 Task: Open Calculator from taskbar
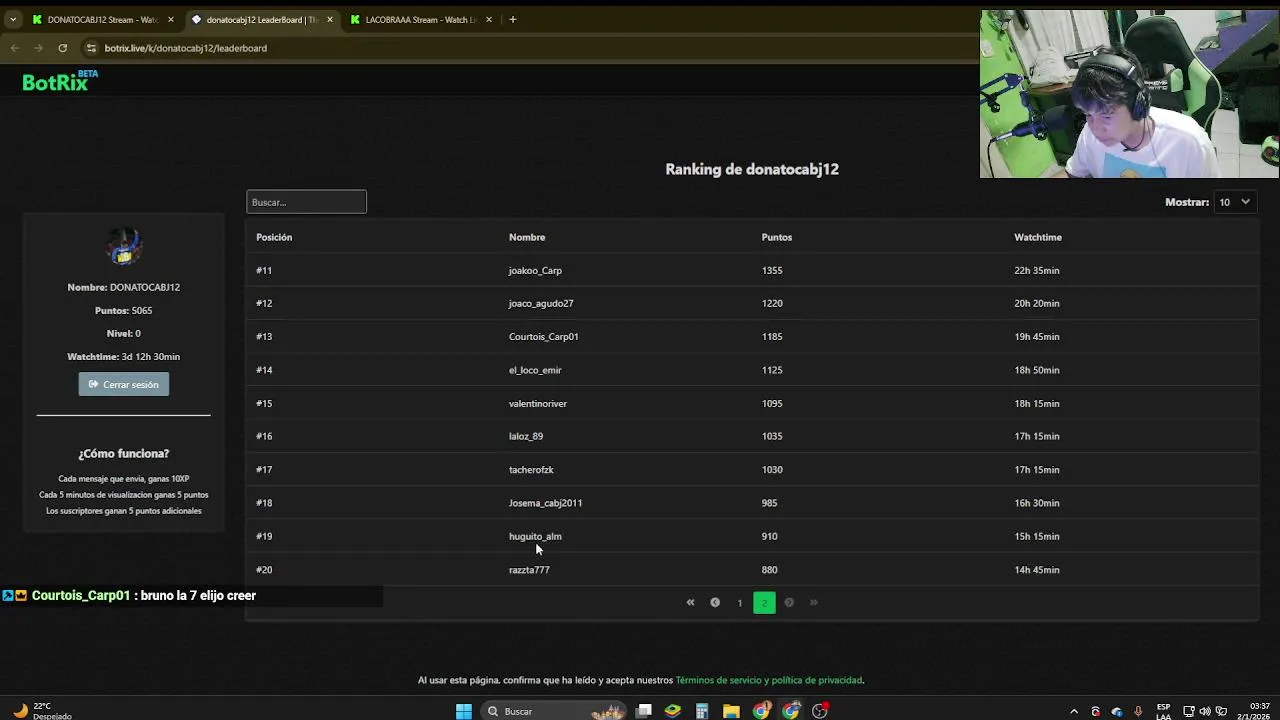702,711
